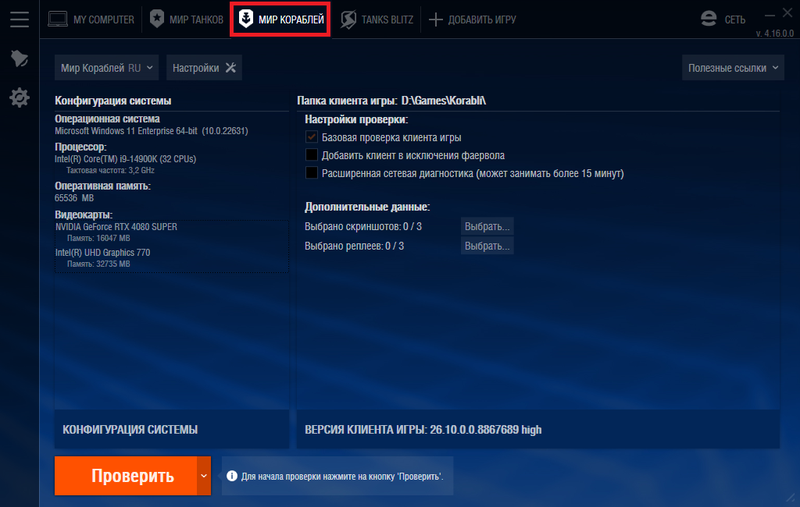800x507 pixels.
Task: Click the Конфигурация системы footer panel
Action: click(171, 429)
